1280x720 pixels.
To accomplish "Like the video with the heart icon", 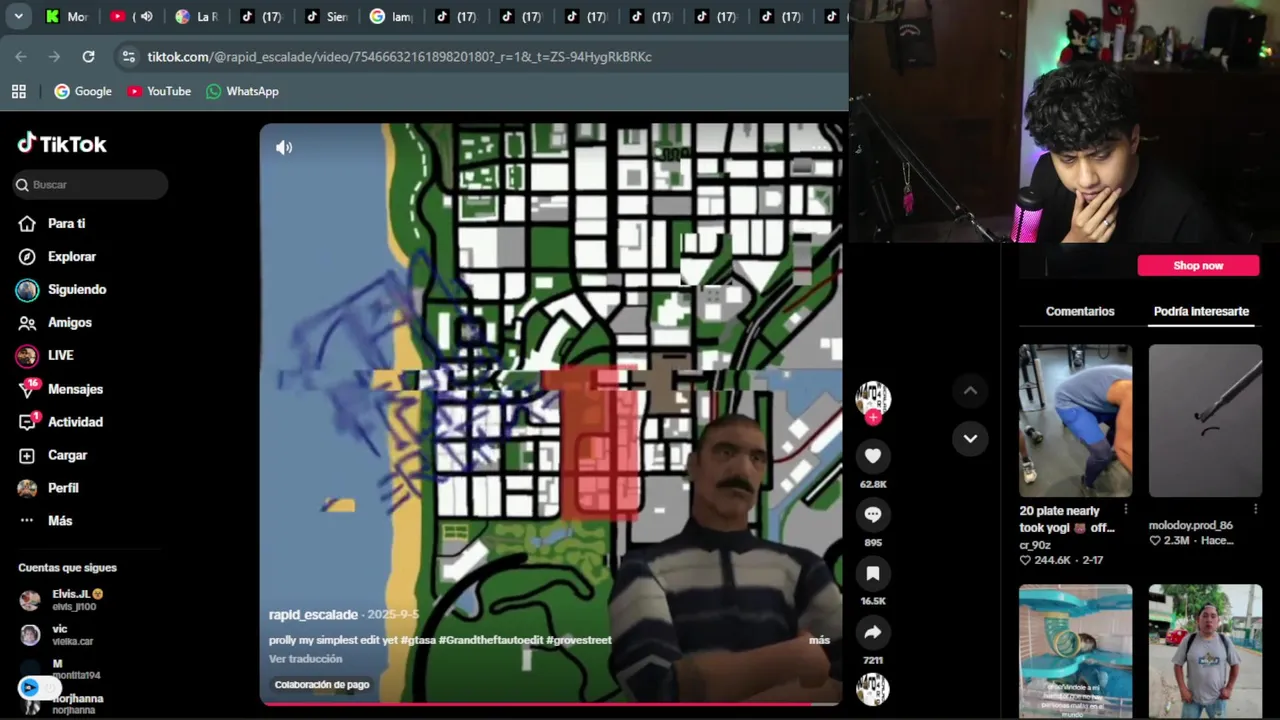I will pos(873,456).
